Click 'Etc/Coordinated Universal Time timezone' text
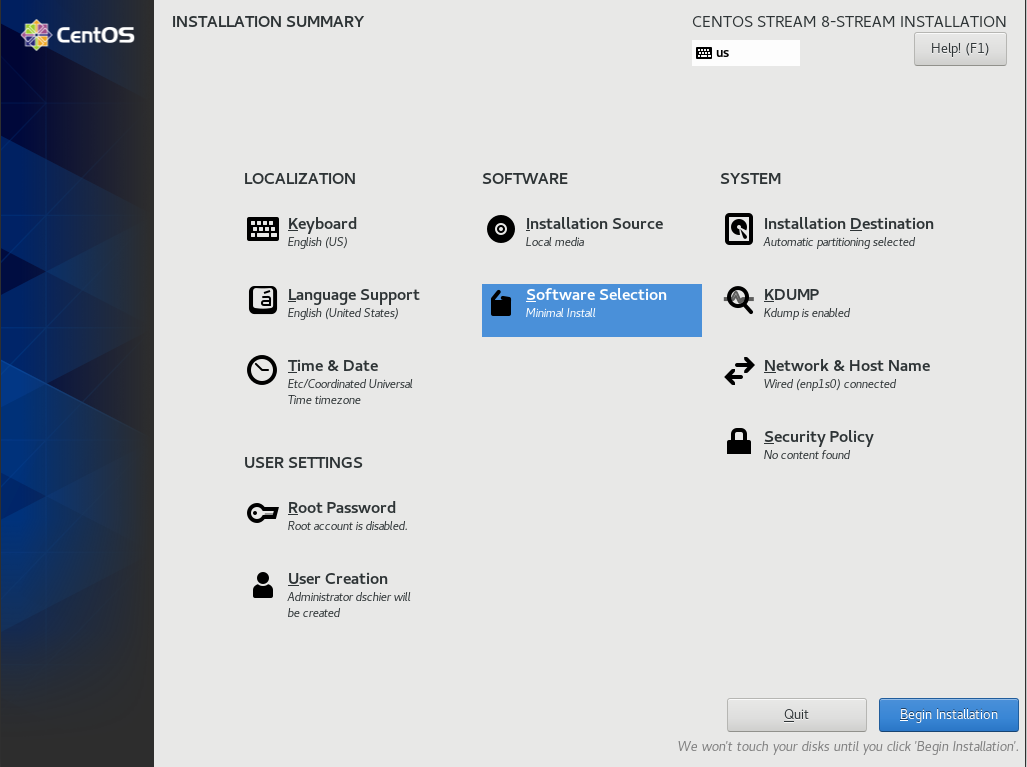The width and height of the screenshot is (1027, 767). click(x=350, y=392)
